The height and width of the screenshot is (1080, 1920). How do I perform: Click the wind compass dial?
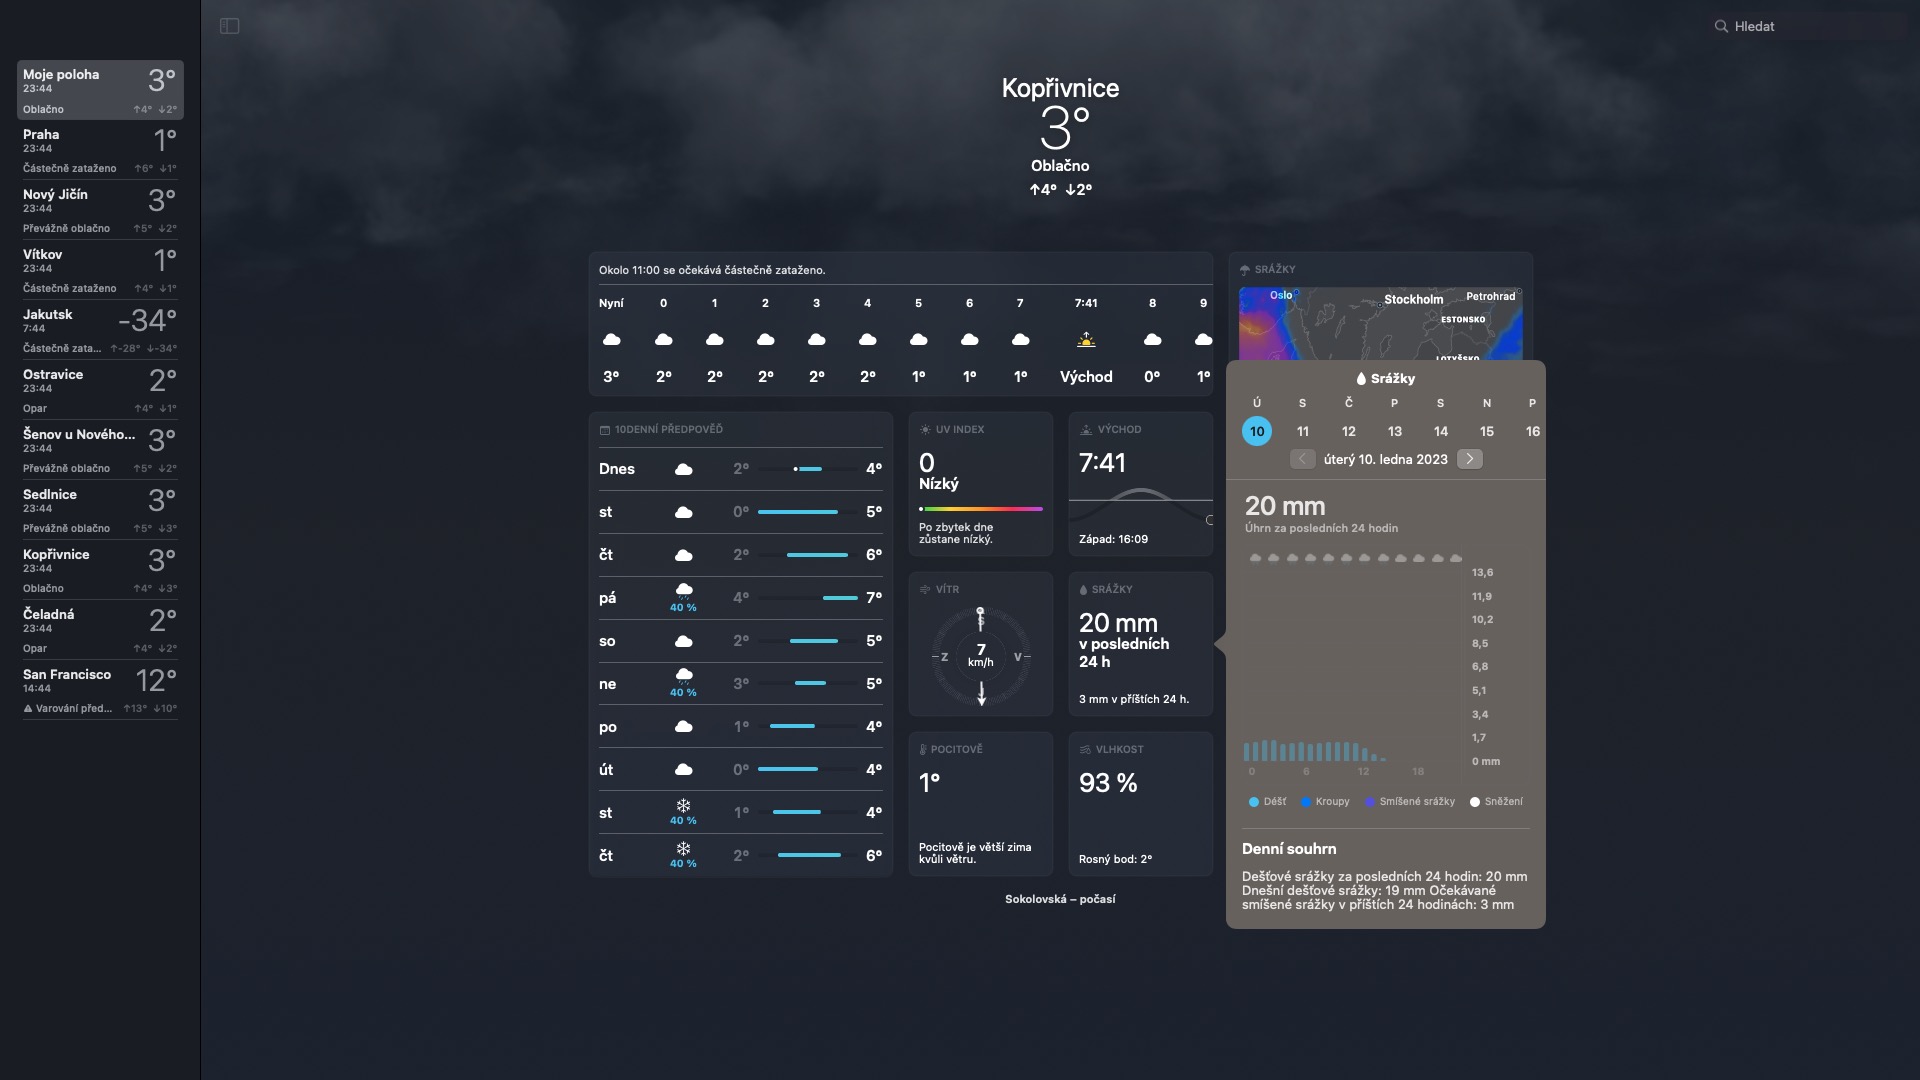[x=981, y=657]
